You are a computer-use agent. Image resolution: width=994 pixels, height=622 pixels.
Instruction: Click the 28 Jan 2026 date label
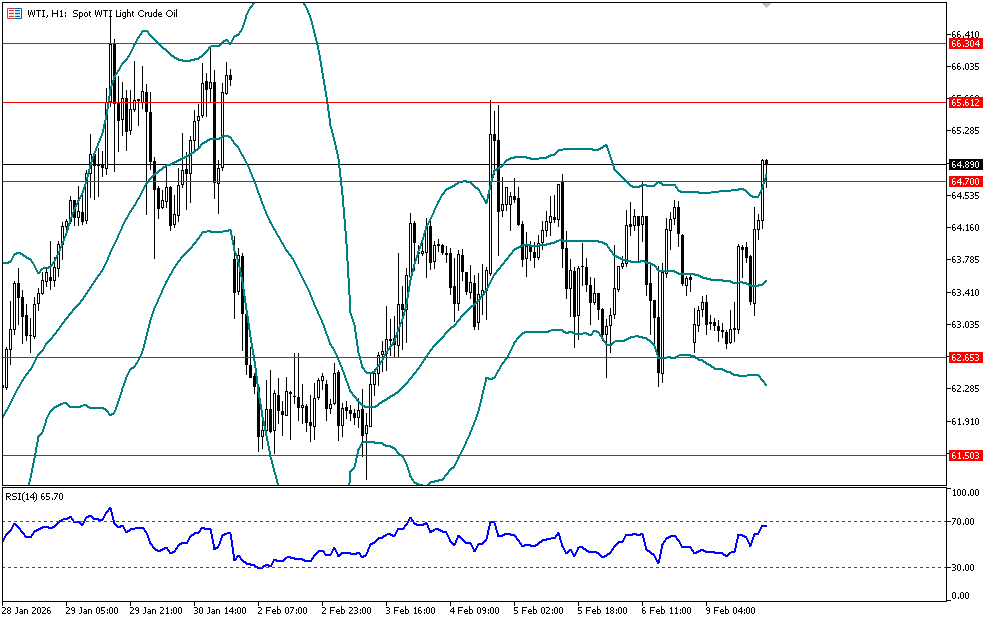(27, 609)
